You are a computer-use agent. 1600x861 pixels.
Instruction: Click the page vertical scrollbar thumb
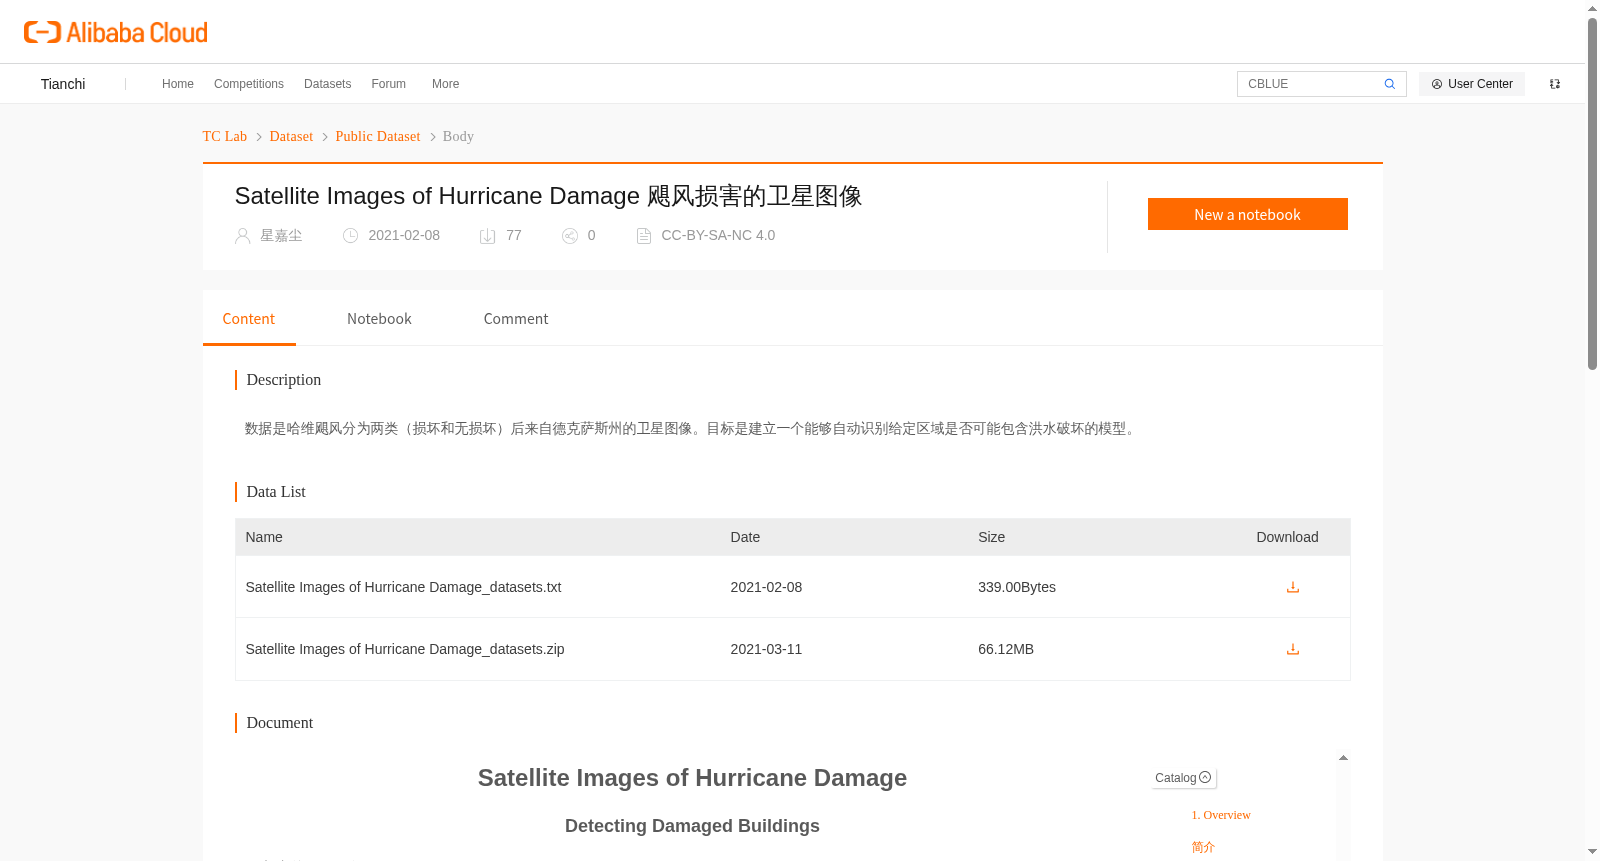(x=1592, y=194)
